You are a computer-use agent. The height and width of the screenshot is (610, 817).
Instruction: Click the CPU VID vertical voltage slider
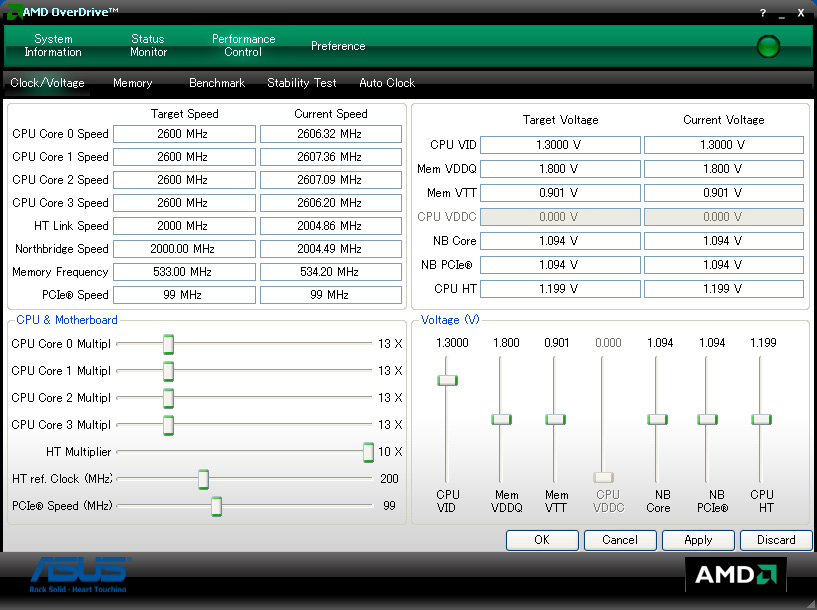pyautogui.click(x=447, y=380)
